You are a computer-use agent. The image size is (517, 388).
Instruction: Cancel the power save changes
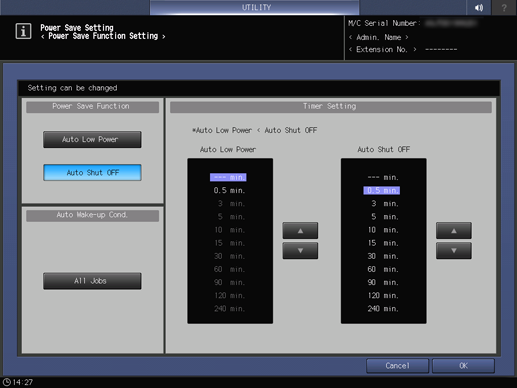point(397,366)
